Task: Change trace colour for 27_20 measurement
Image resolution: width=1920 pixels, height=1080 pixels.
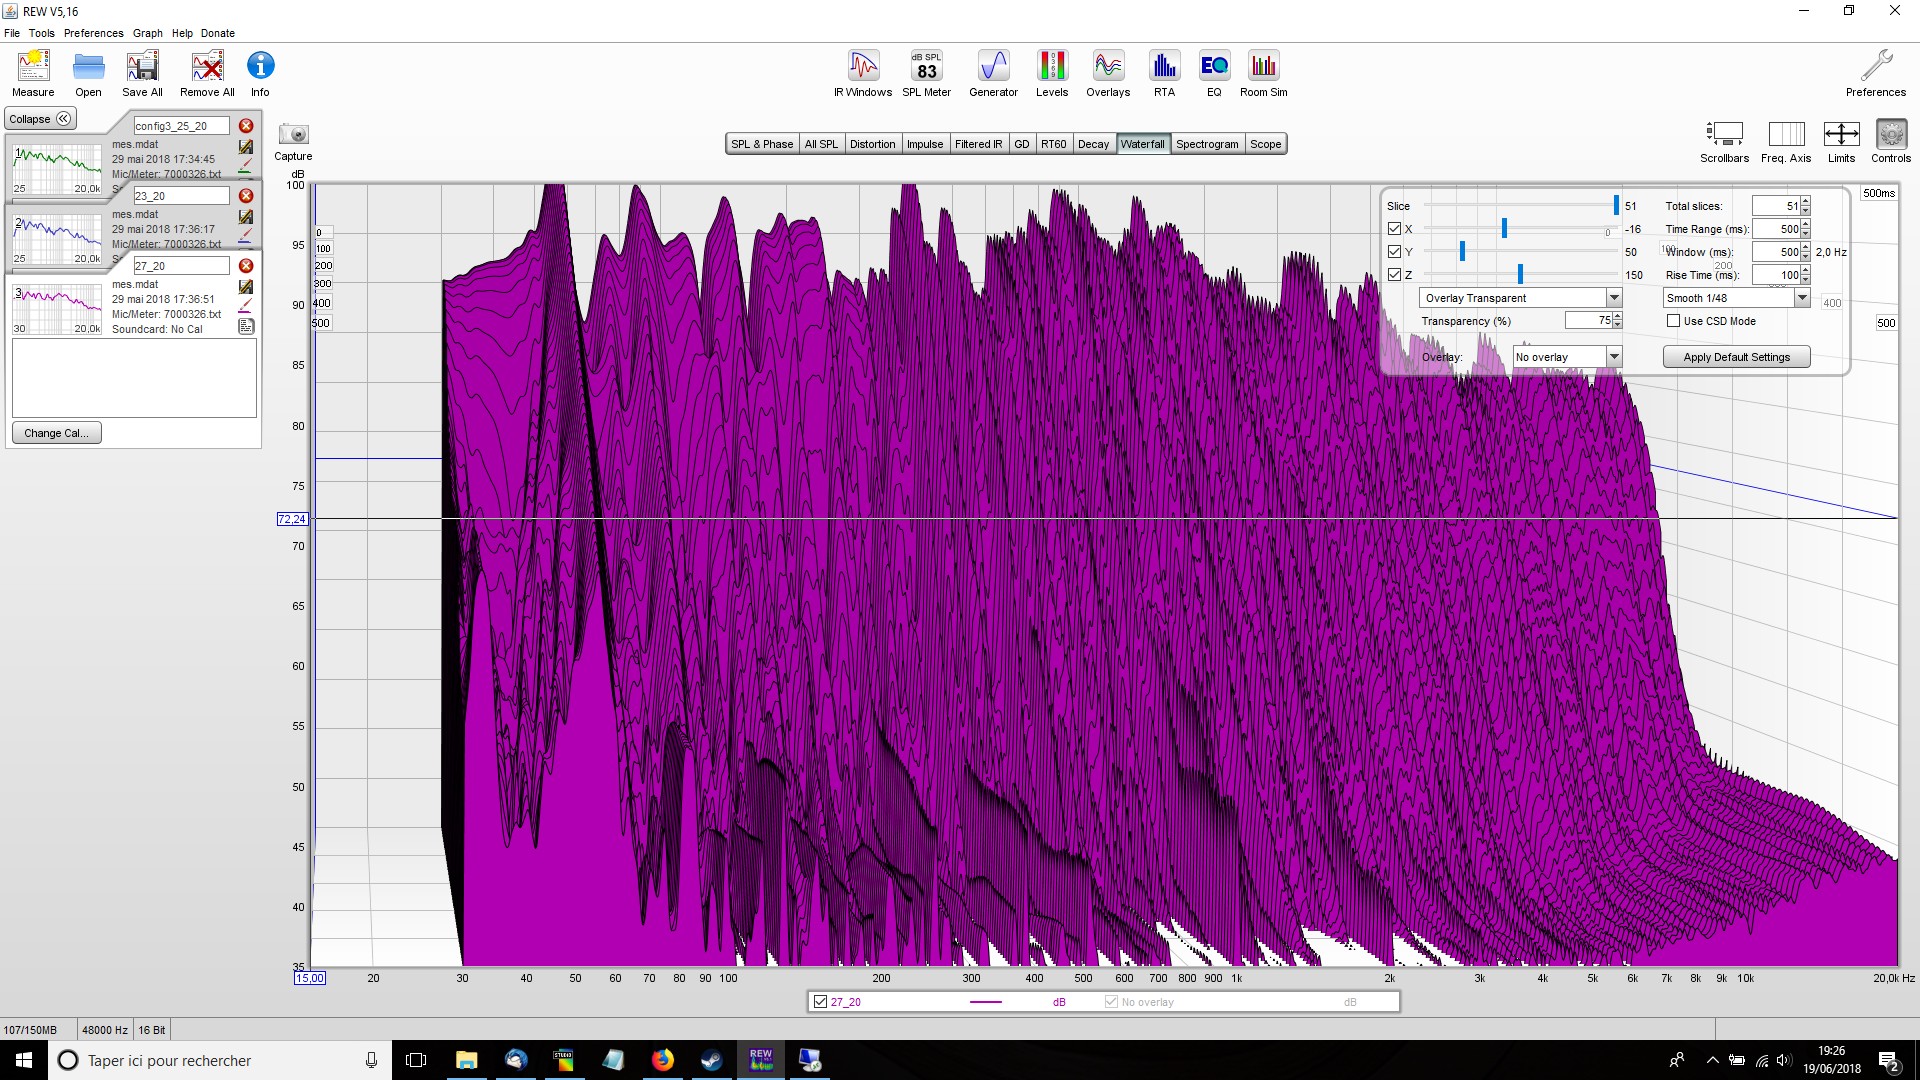Action: click(x=246, y=306)
